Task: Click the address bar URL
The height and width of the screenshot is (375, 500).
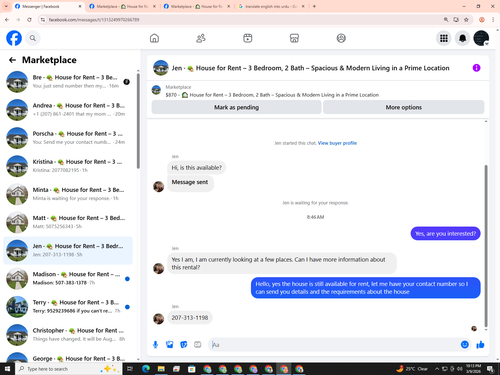Action: click(94, 20)
